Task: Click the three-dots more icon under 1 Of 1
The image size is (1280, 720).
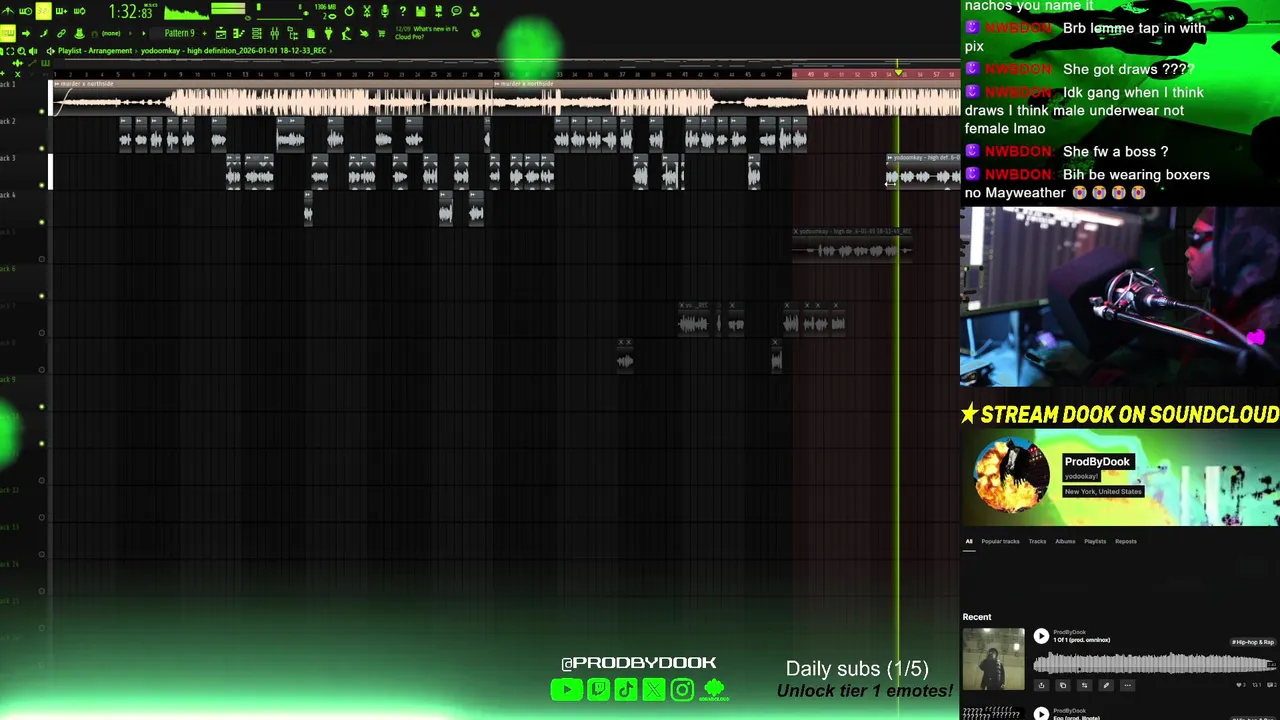Action: [1127, 685]
